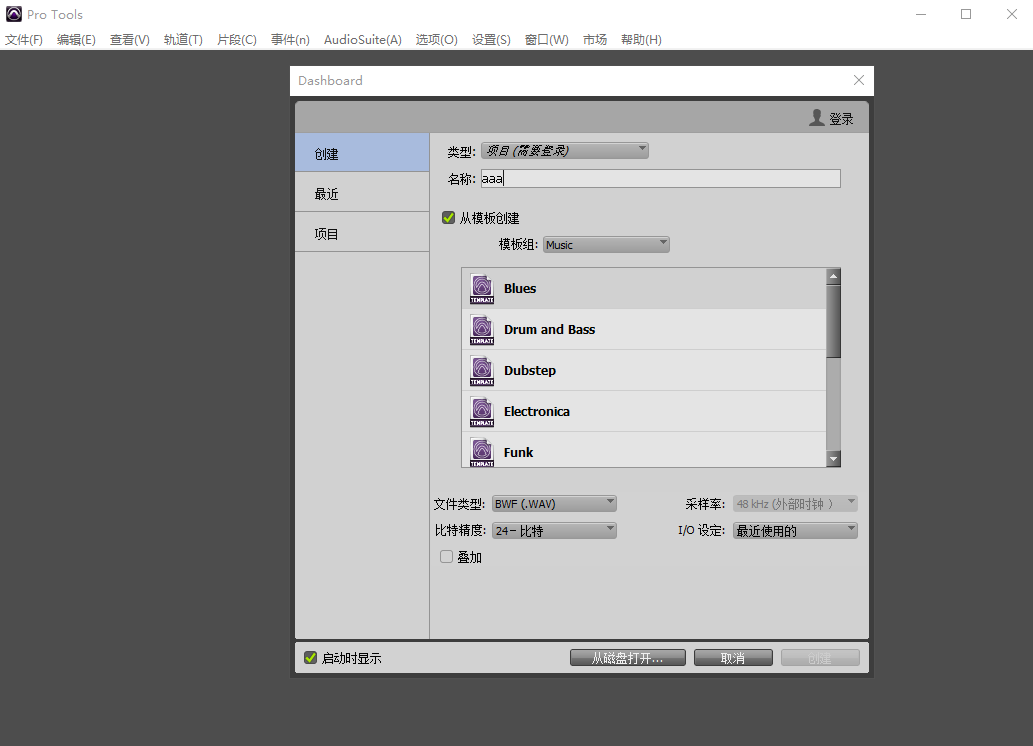1033x746 pixels.
Task: Uncheck the 从模板创建 checkbox
Action: pos(449,218)
